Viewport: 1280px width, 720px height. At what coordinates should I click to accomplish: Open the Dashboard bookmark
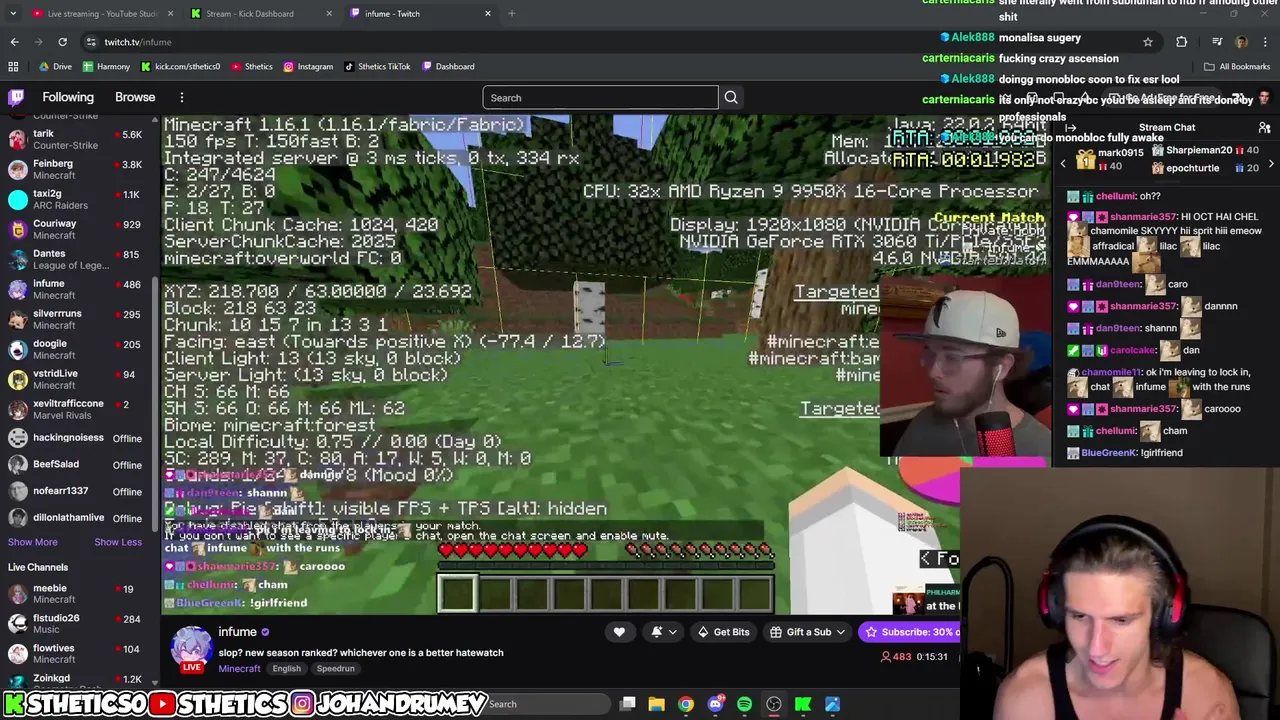coord(448,66)
